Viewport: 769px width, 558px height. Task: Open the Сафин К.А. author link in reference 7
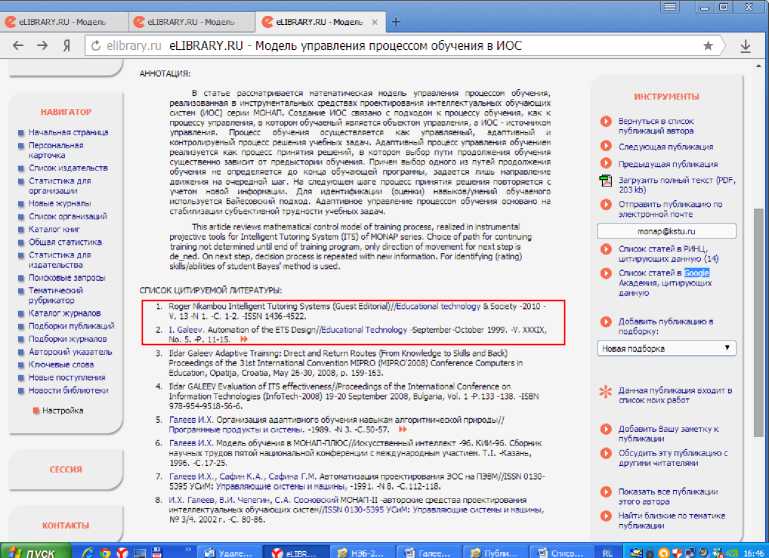240,476
